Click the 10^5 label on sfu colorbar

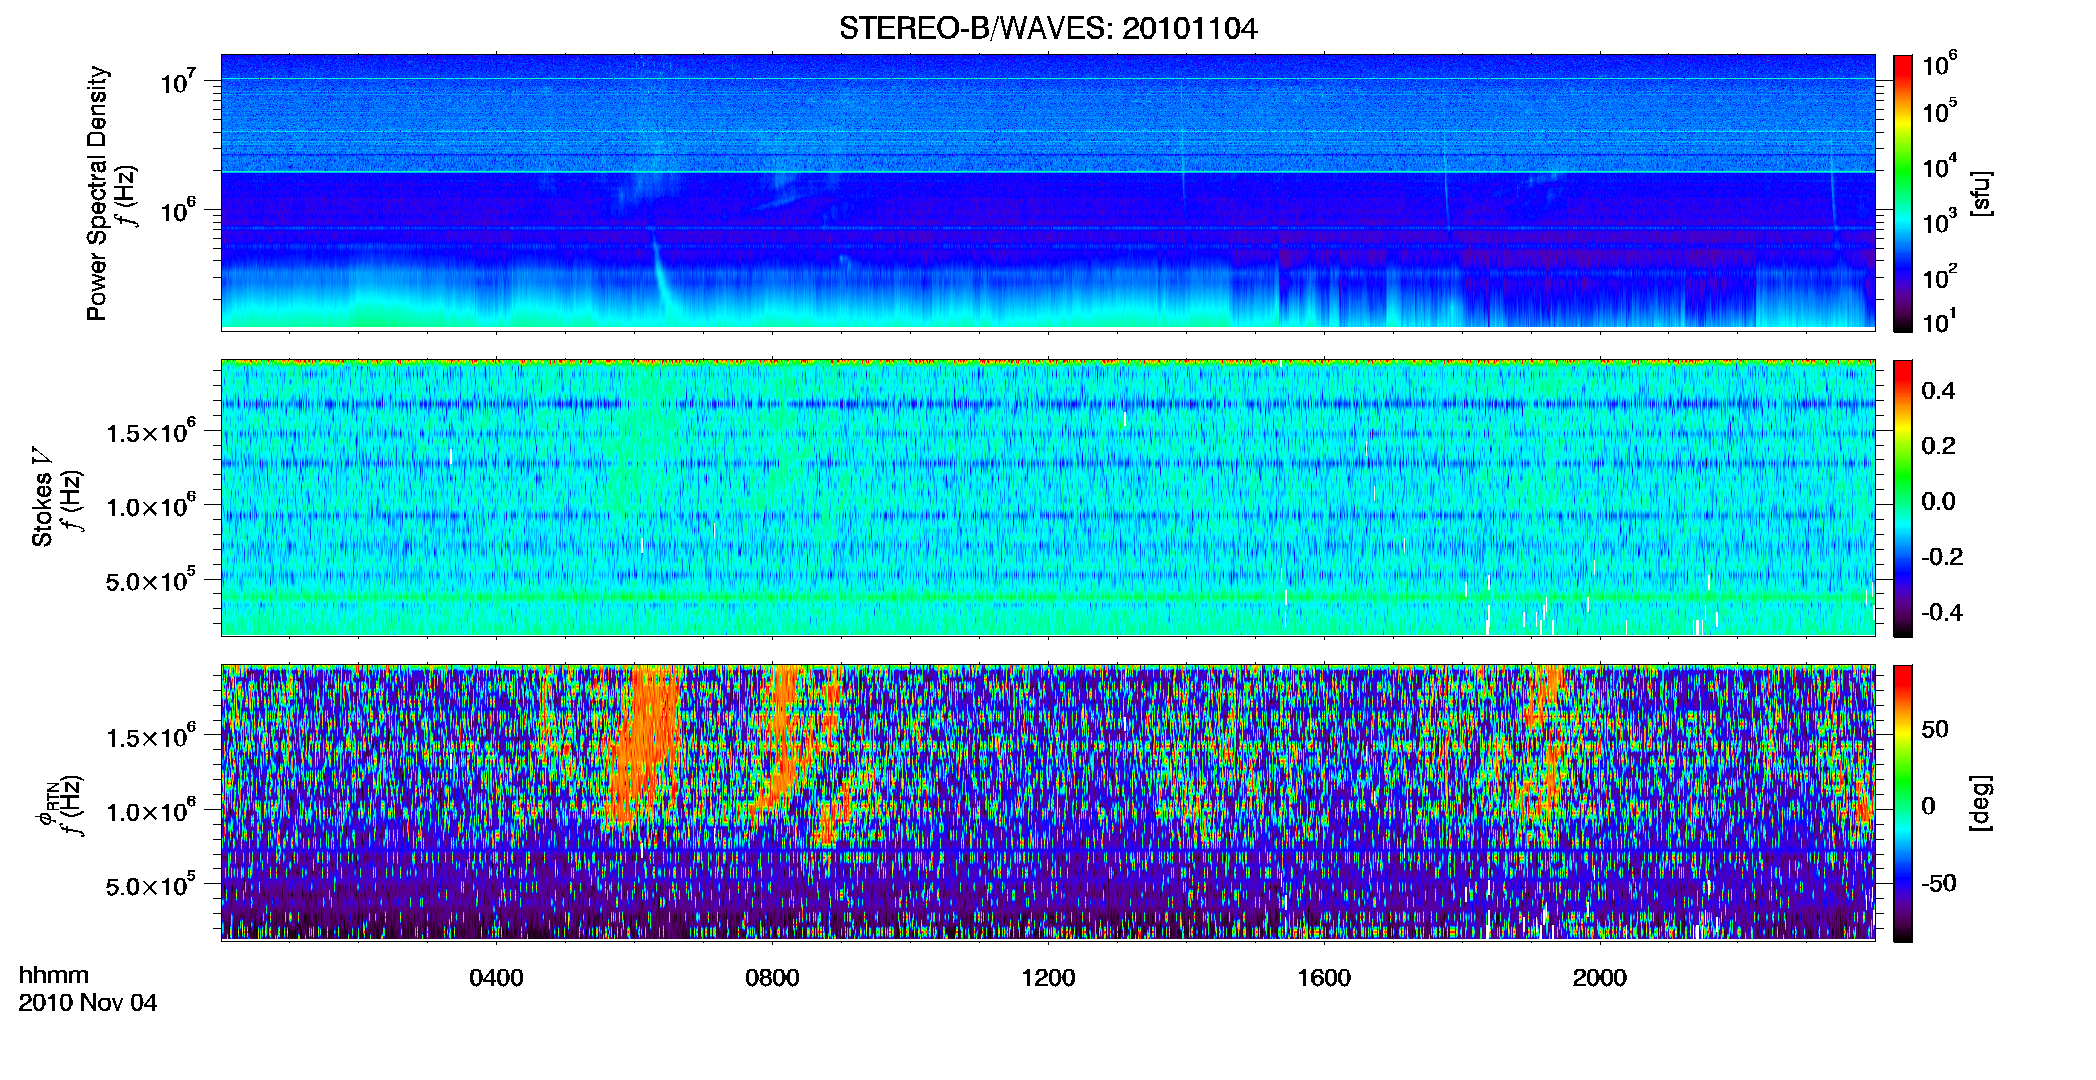(x=1940, y=111)
